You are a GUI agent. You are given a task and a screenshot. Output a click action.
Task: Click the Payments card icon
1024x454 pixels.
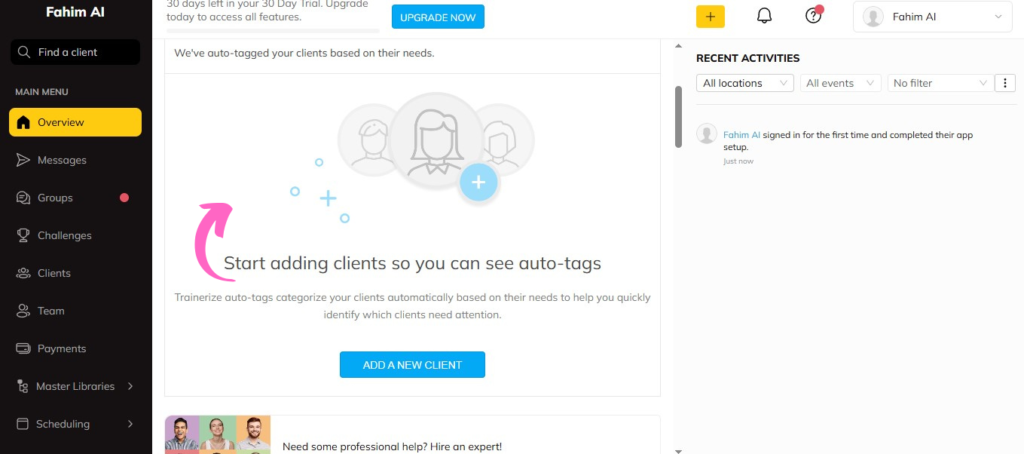(23, 349)
